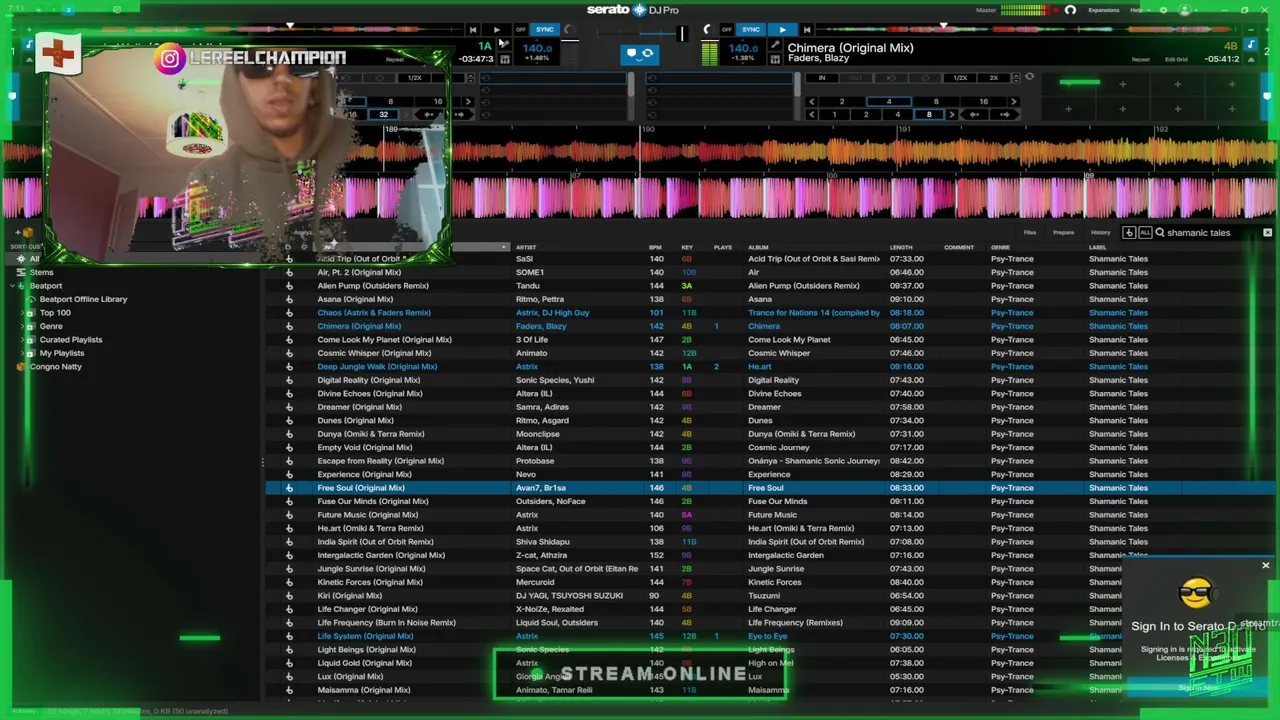Expand the Genre folder

click(x=22, y=326)
